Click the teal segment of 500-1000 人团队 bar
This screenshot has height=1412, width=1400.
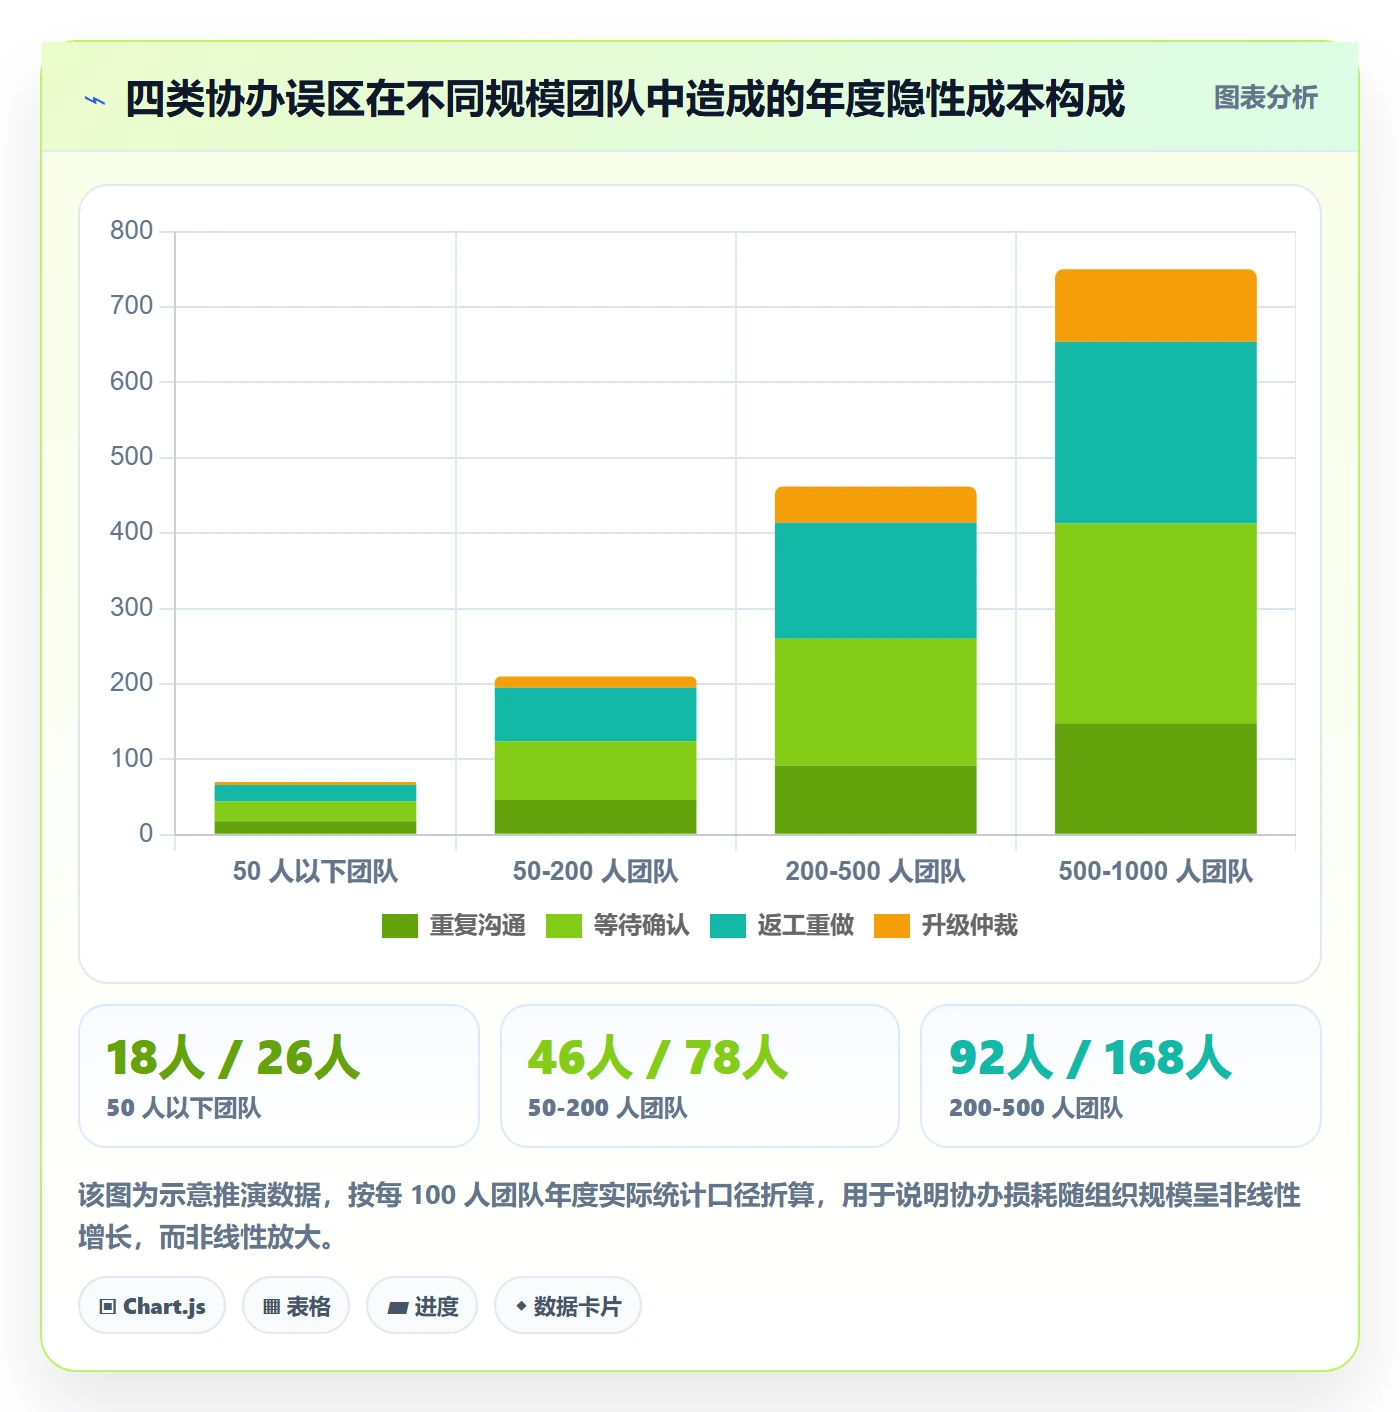pyautogui.click(x=1156, y=432)
